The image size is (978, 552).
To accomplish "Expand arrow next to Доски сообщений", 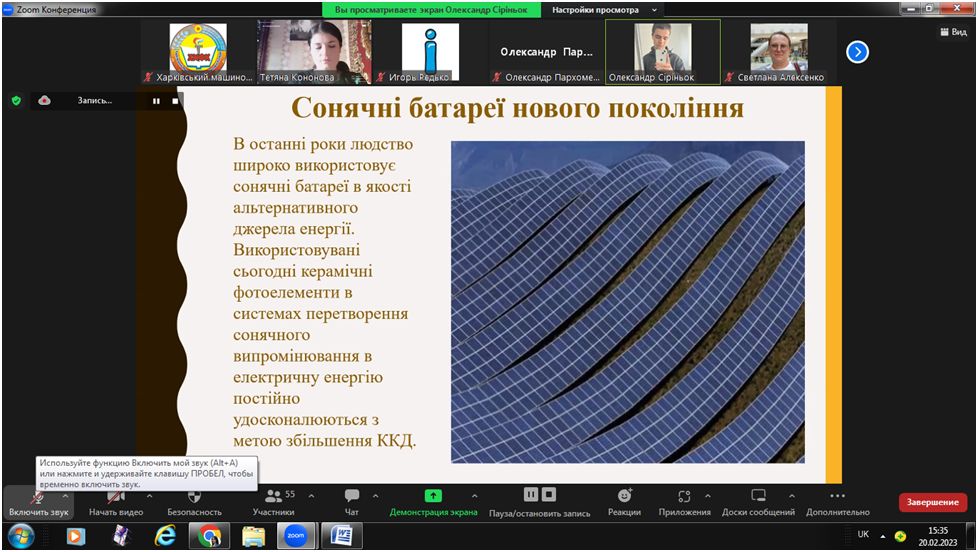I will [792, 496].
